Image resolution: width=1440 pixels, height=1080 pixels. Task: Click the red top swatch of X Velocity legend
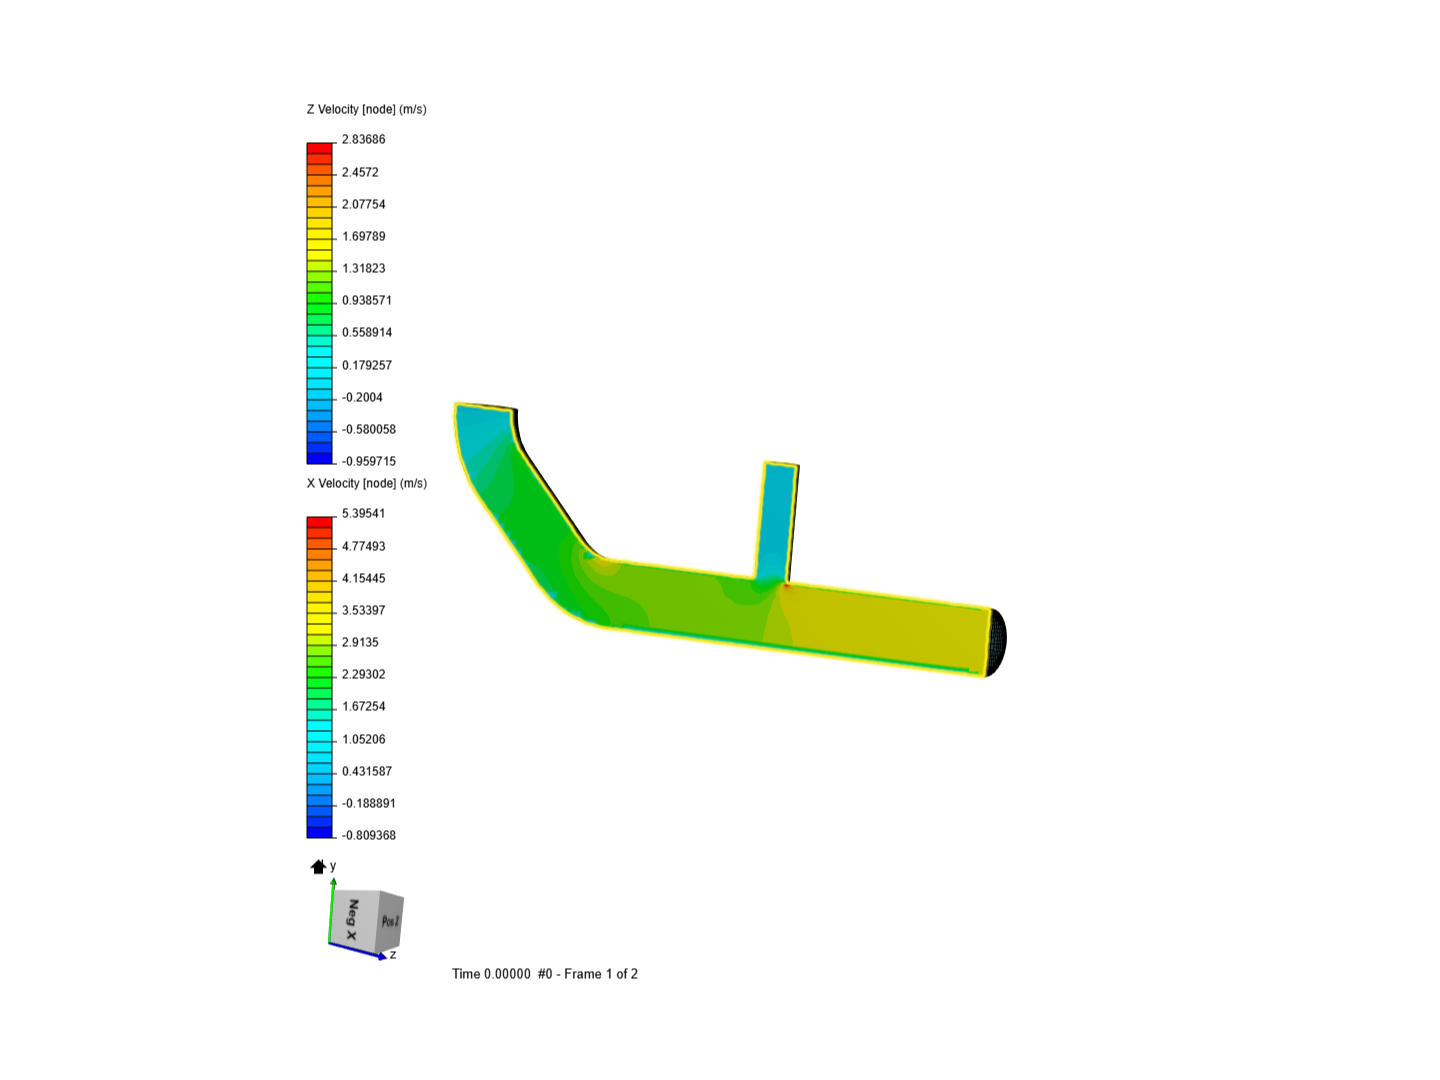[x=319, y=522]
